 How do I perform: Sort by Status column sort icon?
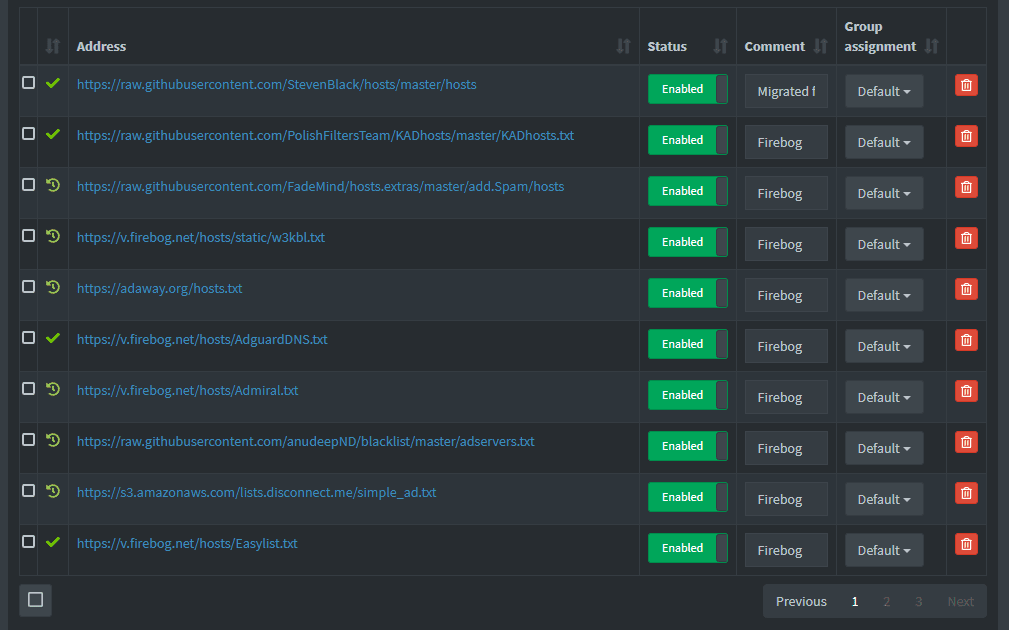tap(720, 46)
